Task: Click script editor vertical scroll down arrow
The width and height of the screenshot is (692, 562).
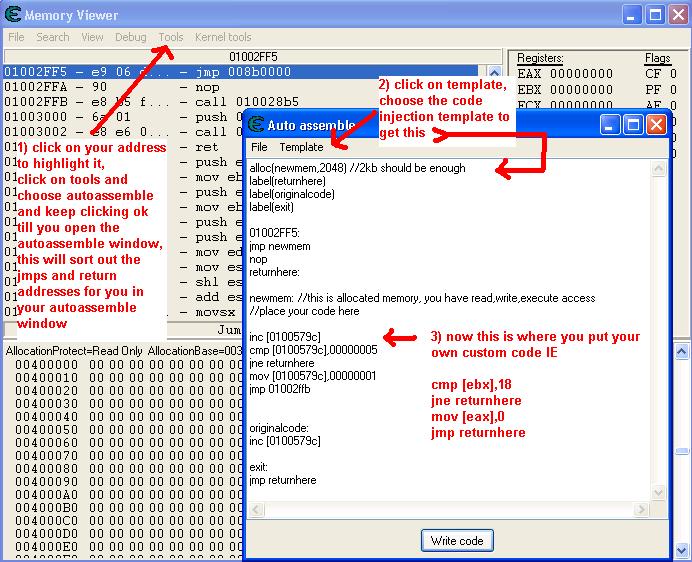Action: pyautogui.click(x=658, y=492)
